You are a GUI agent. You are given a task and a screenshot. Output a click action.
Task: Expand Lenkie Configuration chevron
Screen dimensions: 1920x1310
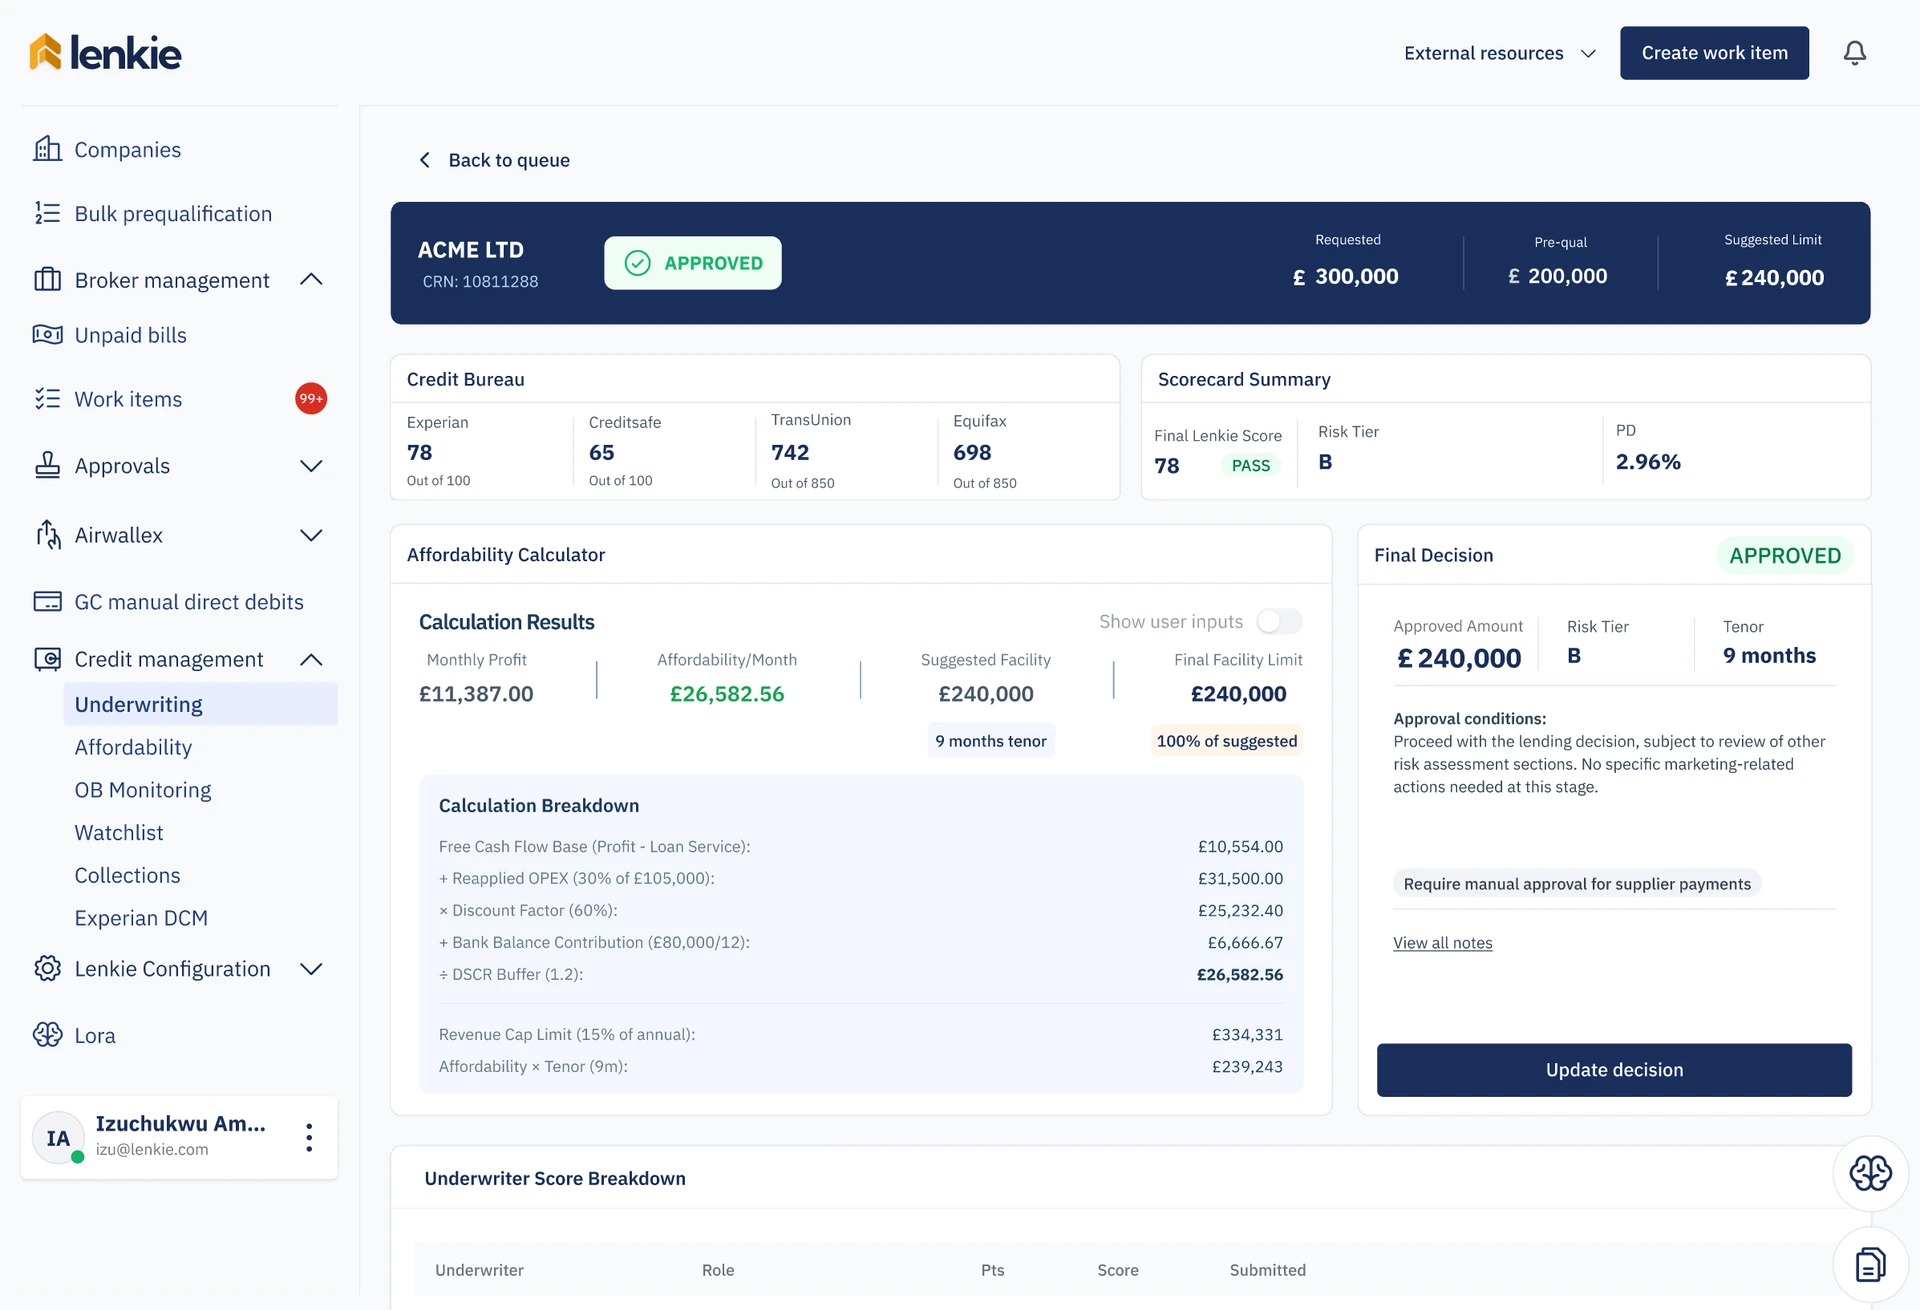(x=311, y=969)
